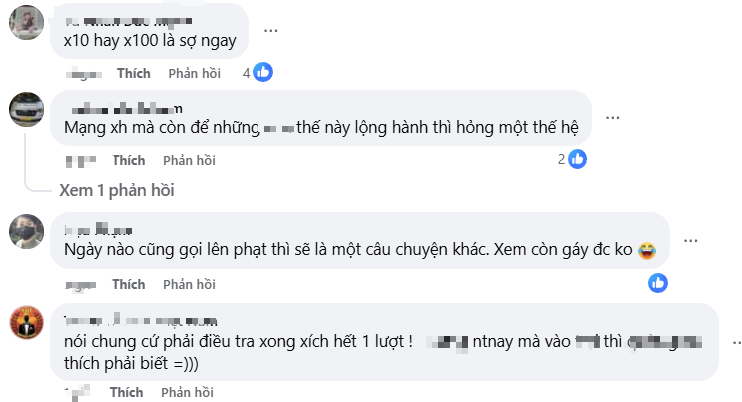Open masked-face avatar of third commenter
This screenshot has height=402, width=742.
tap(25, 231)
